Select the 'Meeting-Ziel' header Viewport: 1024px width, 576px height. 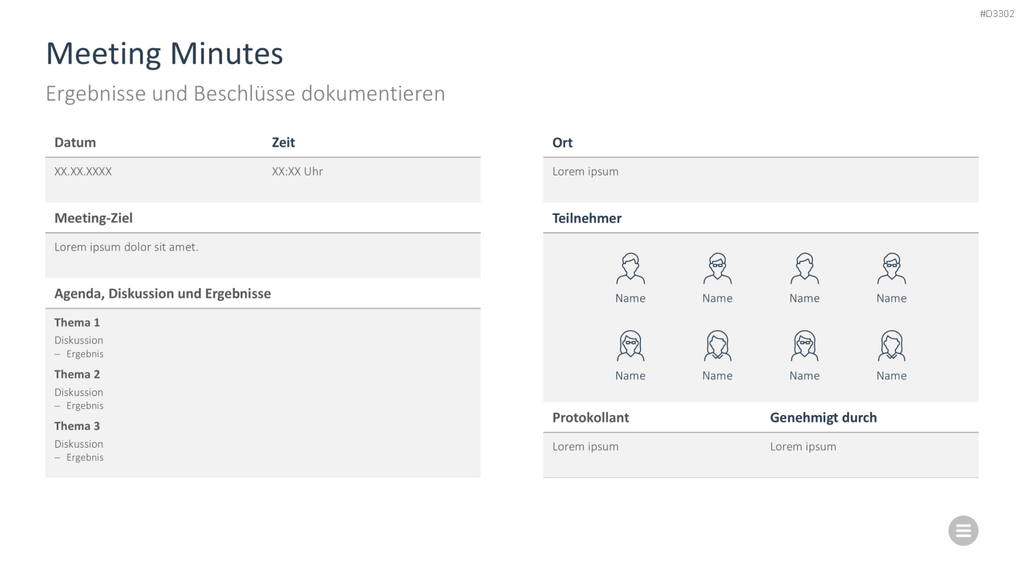(x=93, y=218)
